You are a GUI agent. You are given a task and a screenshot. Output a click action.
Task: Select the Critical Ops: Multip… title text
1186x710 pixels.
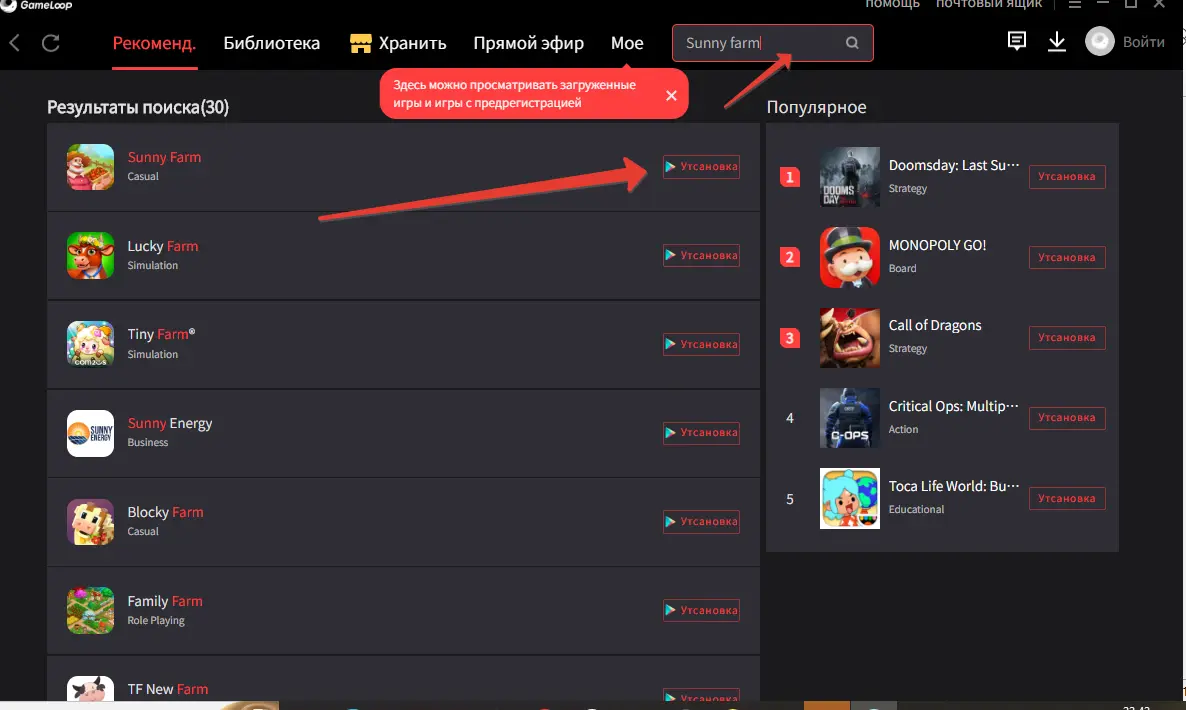tap(953, 406)
